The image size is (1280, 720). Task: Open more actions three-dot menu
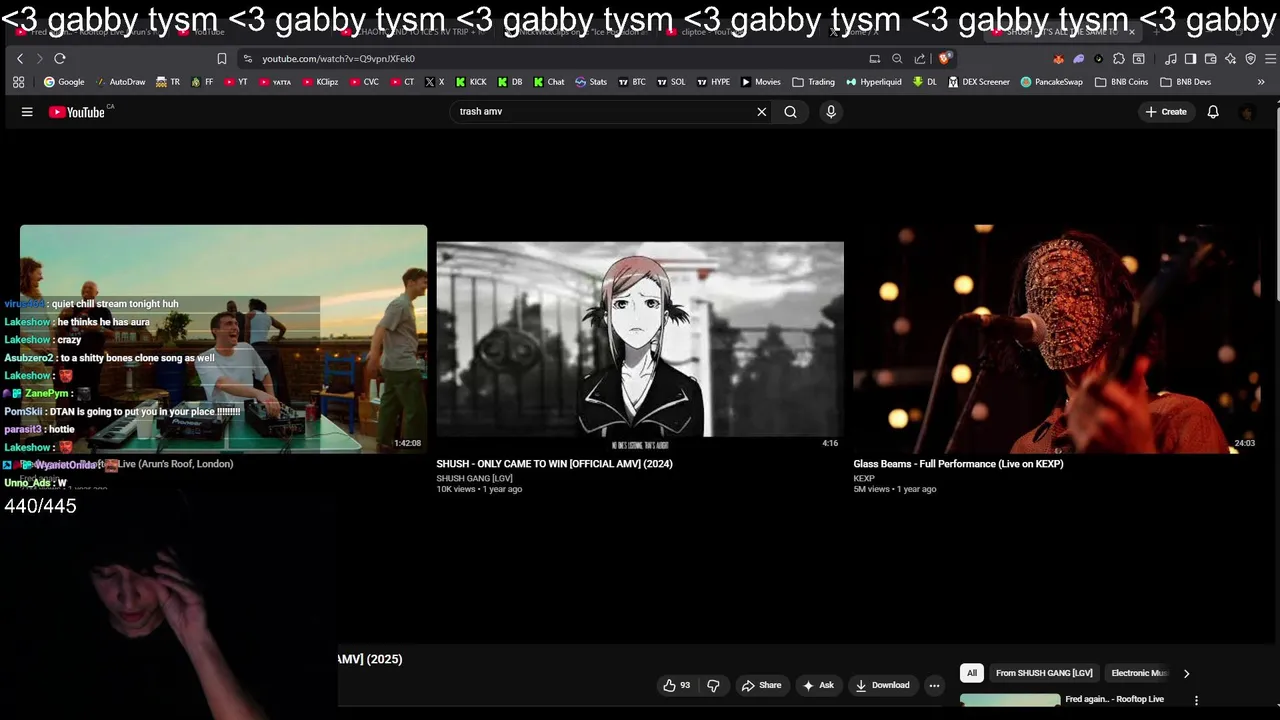click(x=934, y=685)
